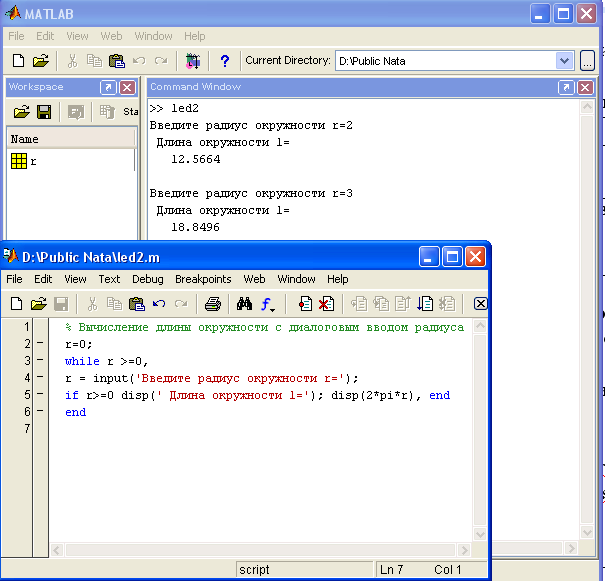The image size is (605, 581).
Task: Click Print icon in editor toolbar
Action: click(x=213, y=304)
